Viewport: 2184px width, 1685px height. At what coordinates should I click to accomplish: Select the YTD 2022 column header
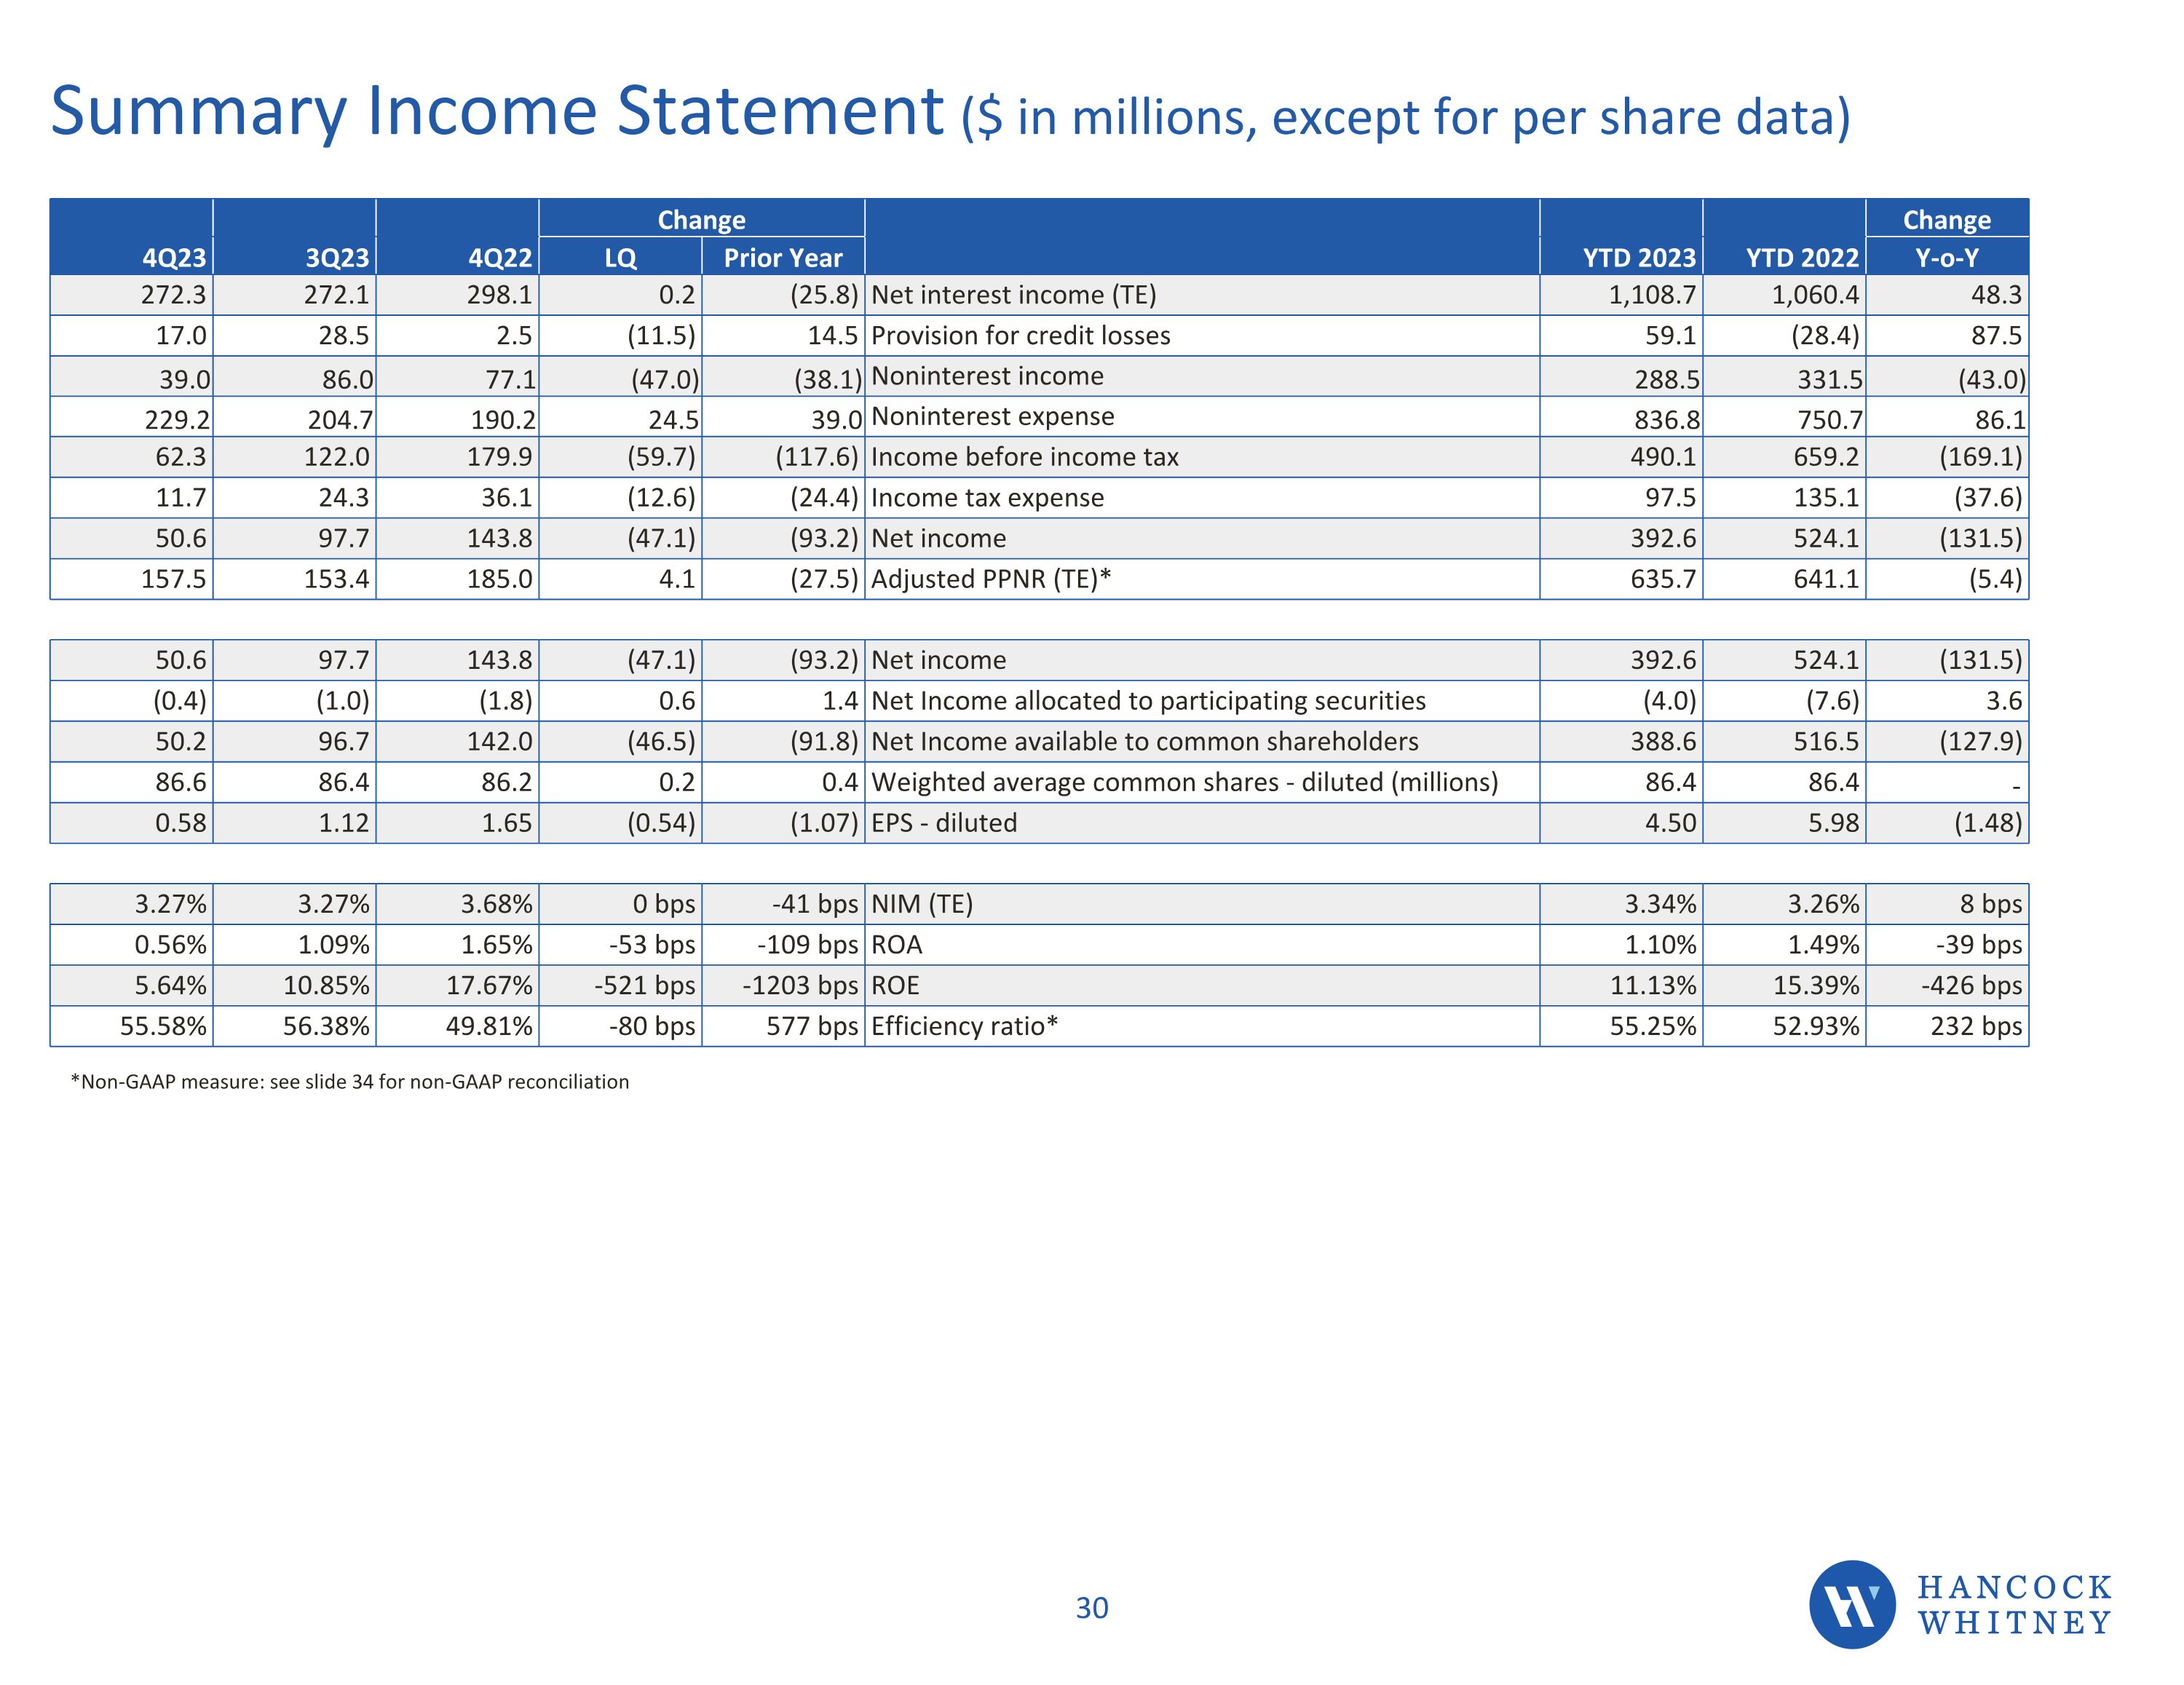(1802, 258)
